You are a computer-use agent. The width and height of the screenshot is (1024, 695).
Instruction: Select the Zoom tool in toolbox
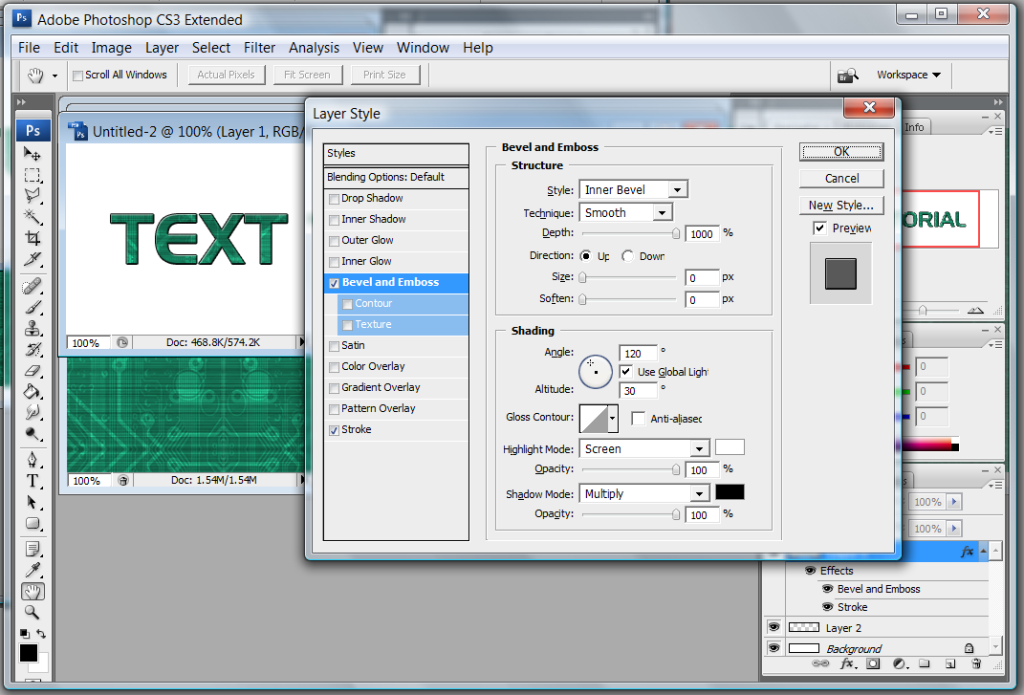33,612
